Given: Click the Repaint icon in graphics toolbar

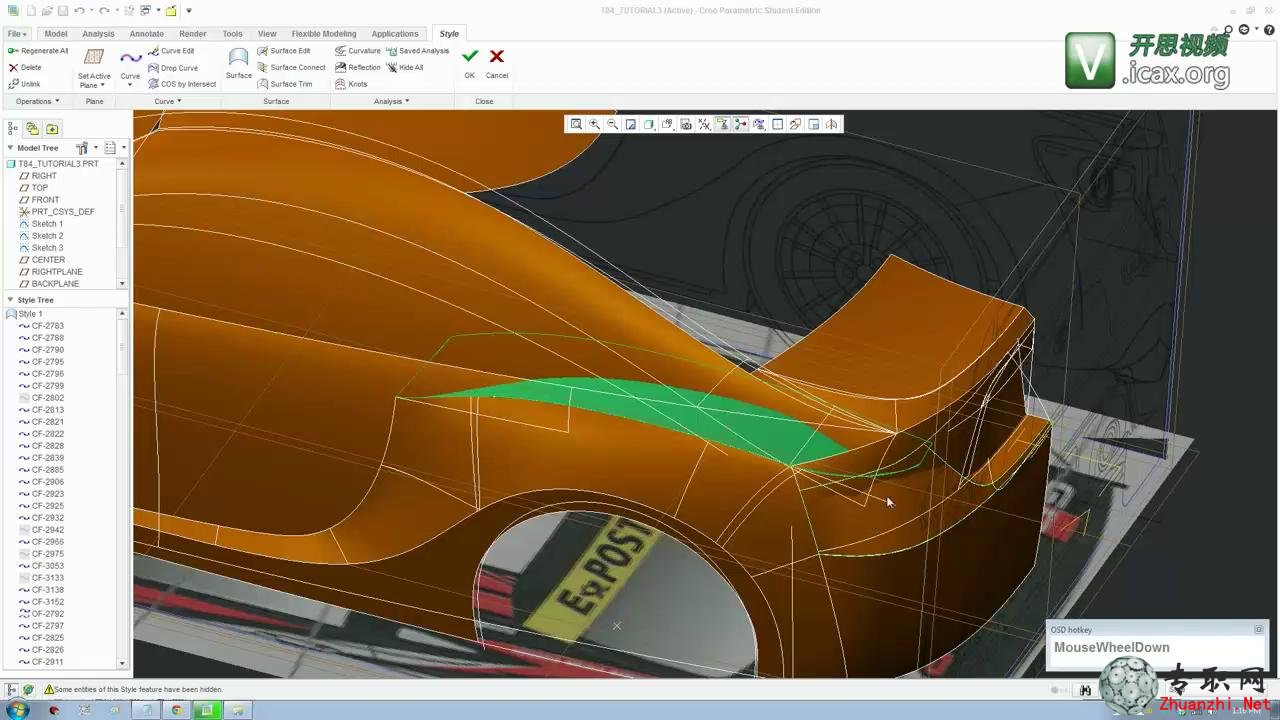Looking at the screenshot, I should 631,124.
